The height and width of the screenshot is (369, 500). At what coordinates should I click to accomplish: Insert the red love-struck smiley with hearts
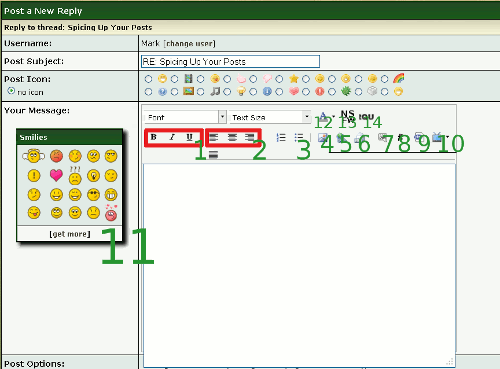tap(111, 213)
